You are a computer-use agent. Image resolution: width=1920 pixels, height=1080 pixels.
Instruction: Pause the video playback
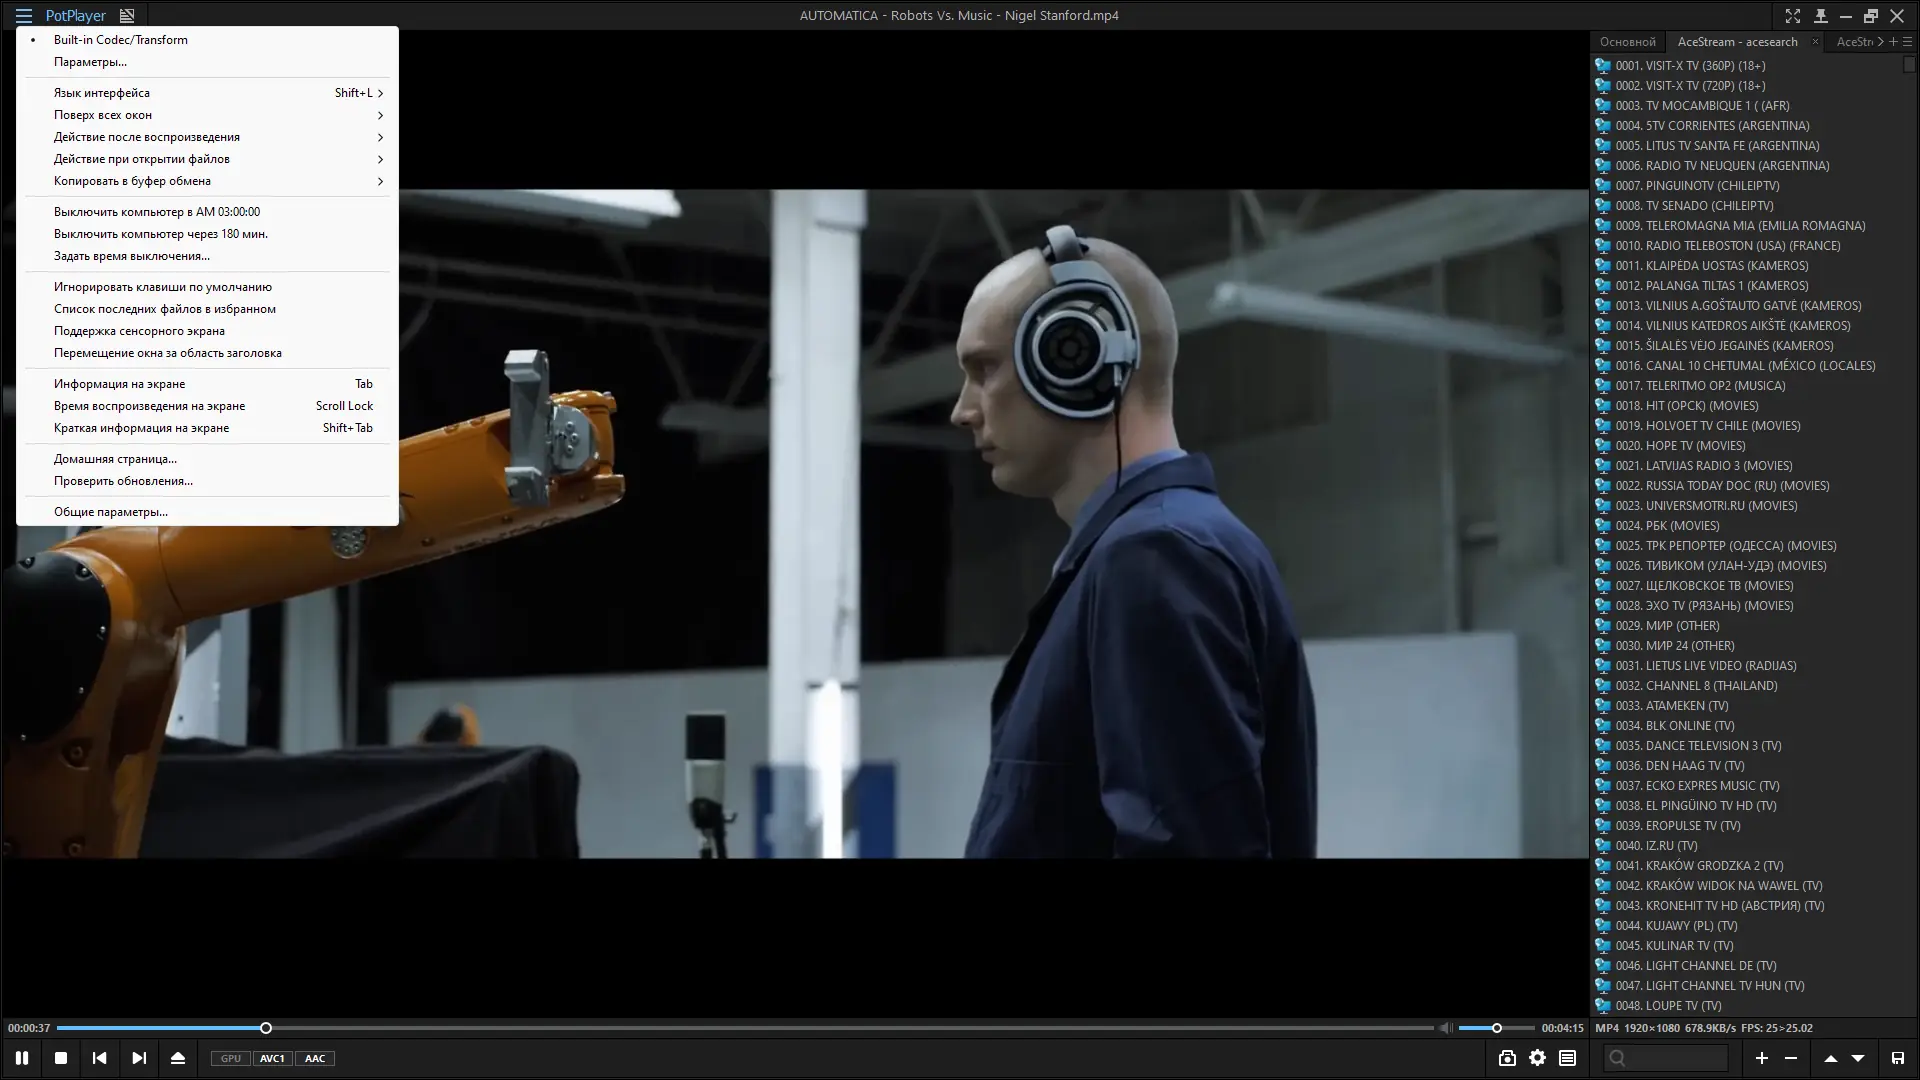(21, 1058)
